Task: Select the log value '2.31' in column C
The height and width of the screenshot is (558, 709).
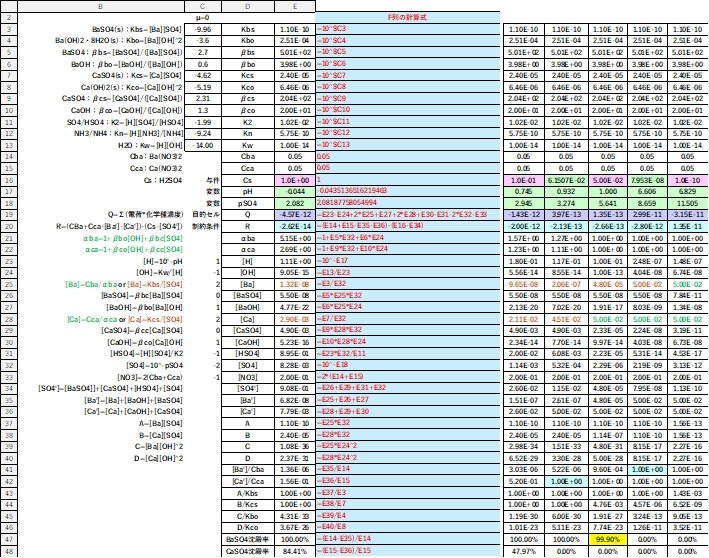Action: pyautogui.click(x=203, y=98)
